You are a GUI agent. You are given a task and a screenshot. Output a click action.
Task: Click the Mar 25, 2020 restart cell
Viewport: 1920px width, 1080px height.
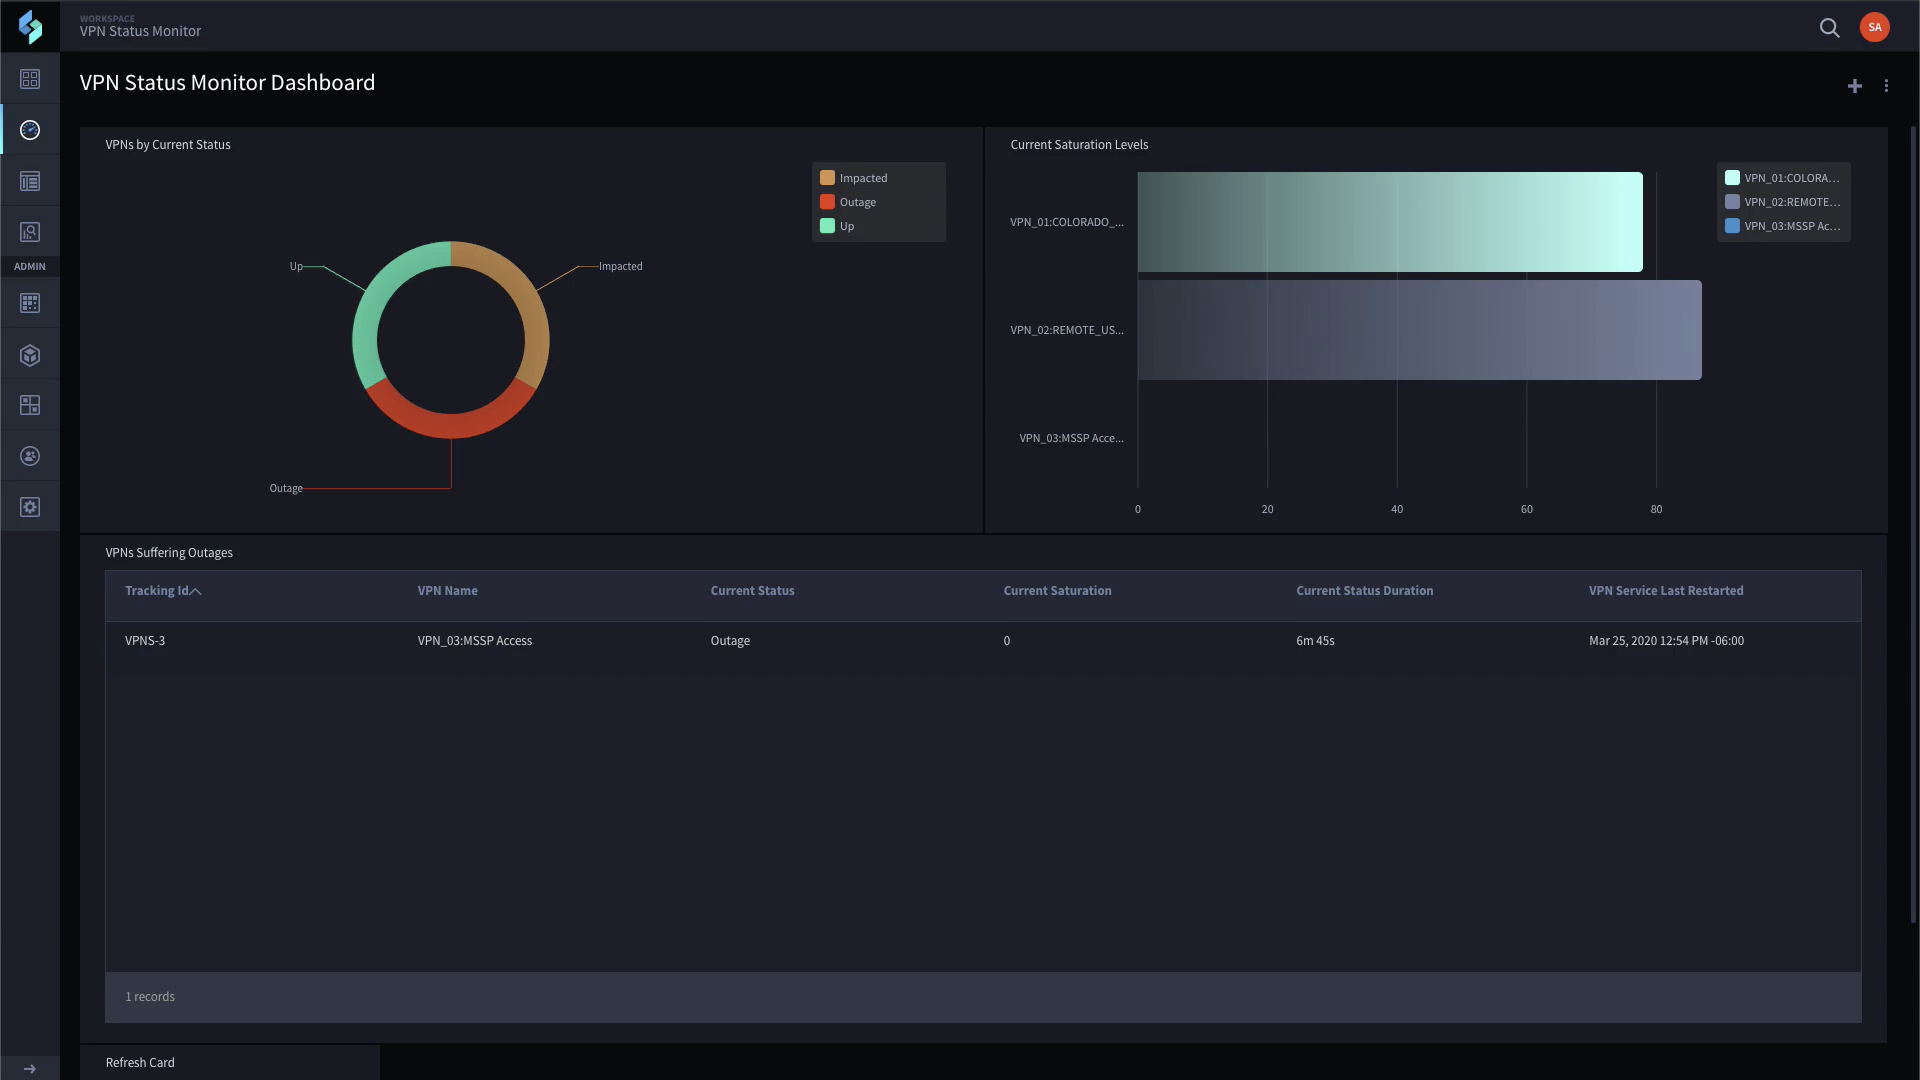[x=1666, y=641]
